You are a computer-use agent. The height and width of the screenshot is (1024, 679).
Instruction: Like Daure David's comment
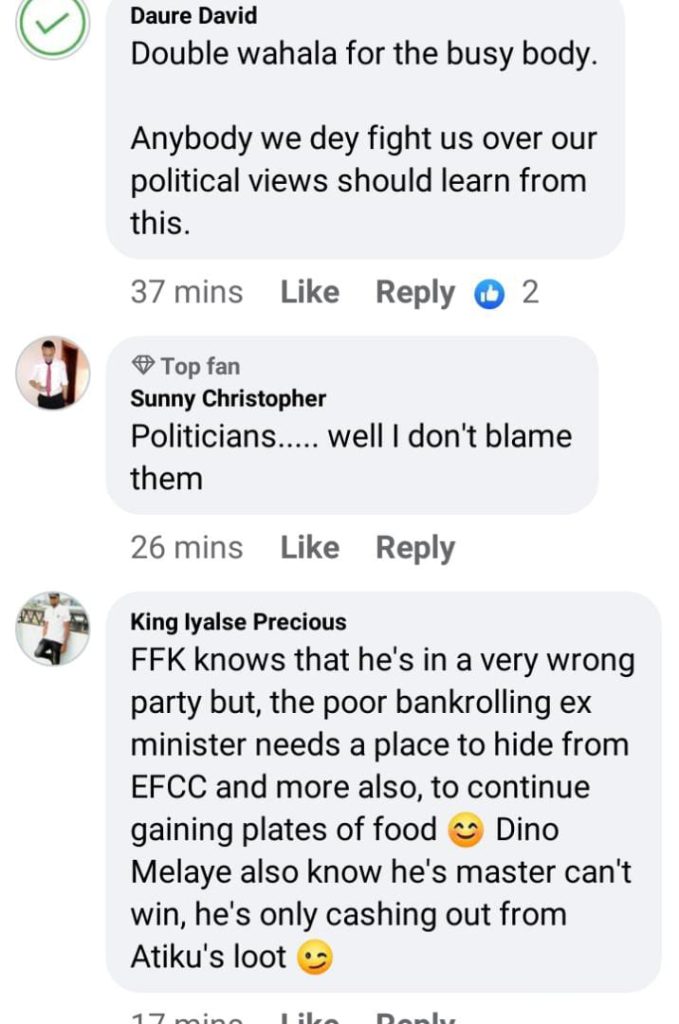point(309,292)
